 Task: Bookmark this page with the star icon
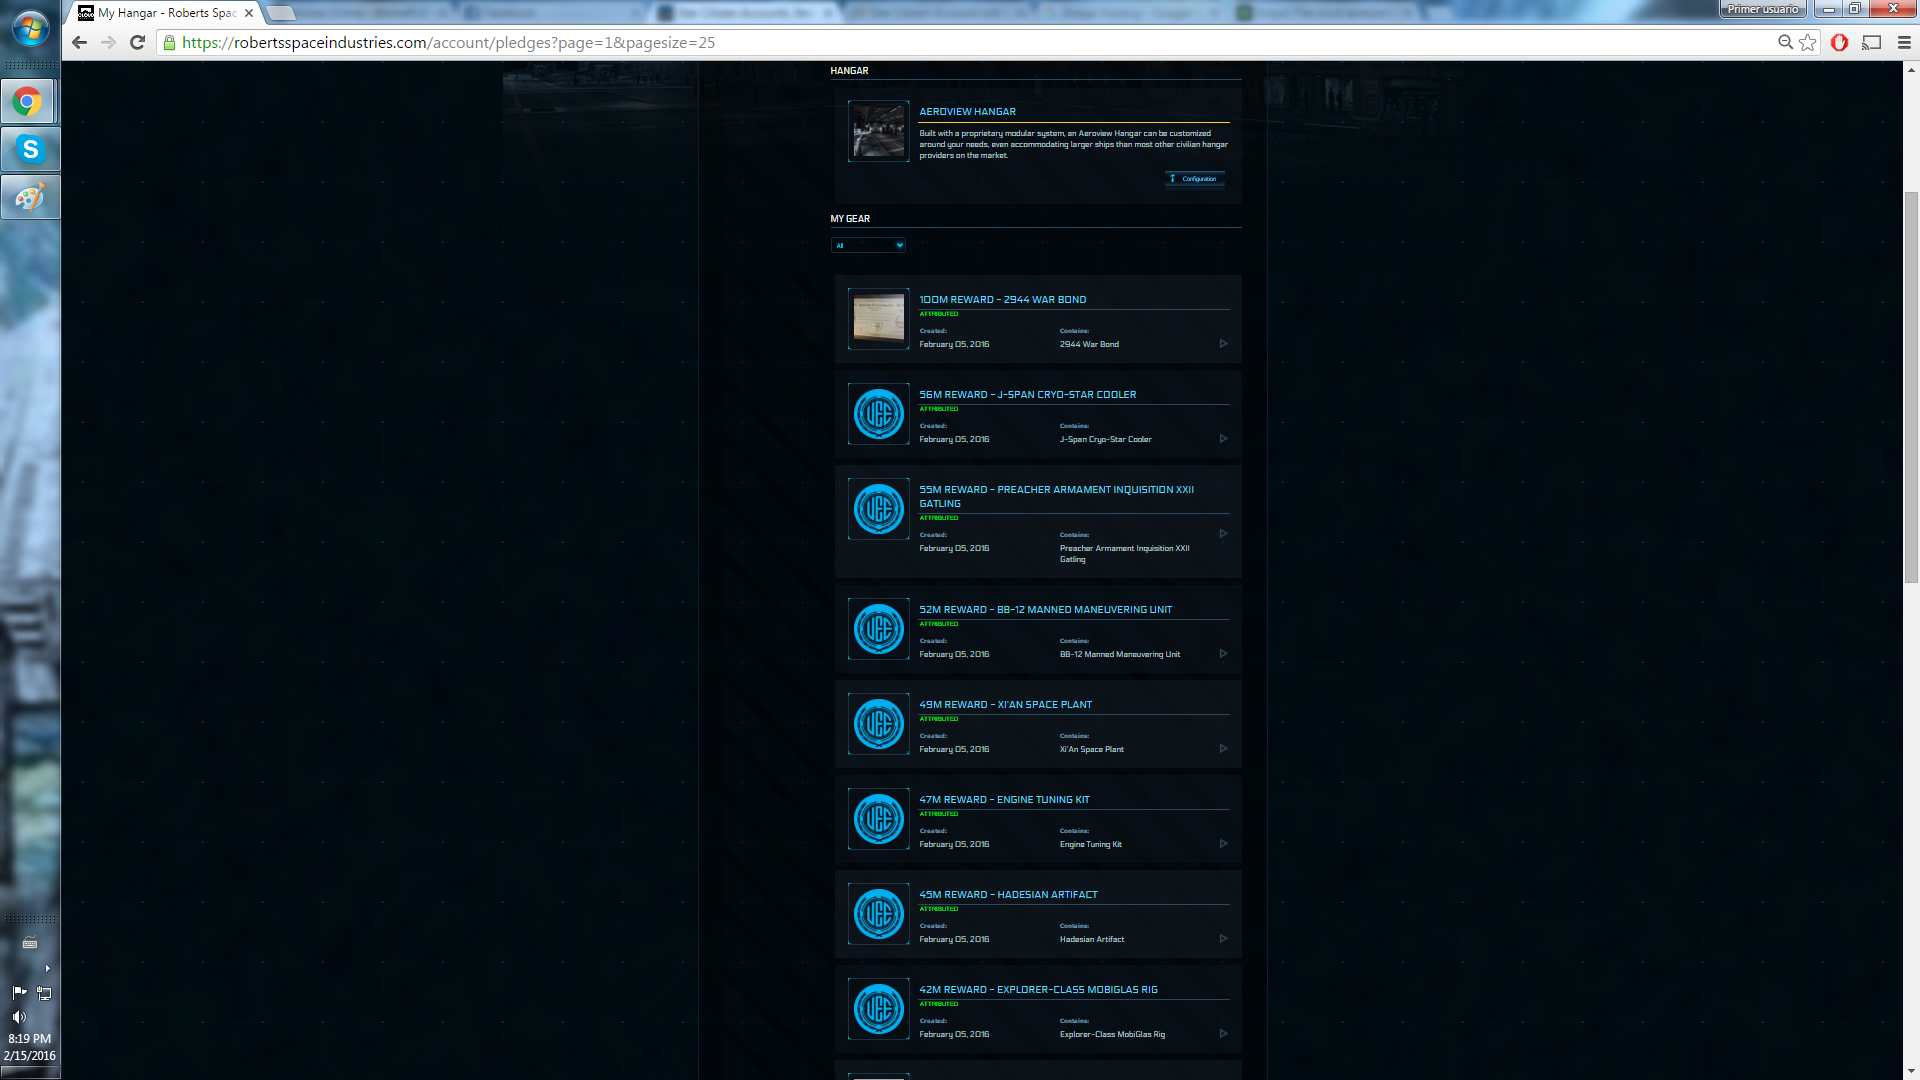[x=1808, y=42]
